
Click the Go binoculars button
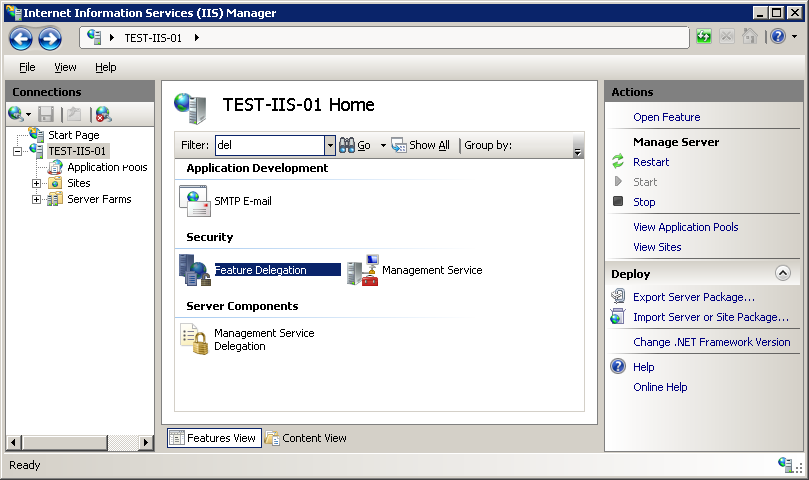[x=355, y=146]
